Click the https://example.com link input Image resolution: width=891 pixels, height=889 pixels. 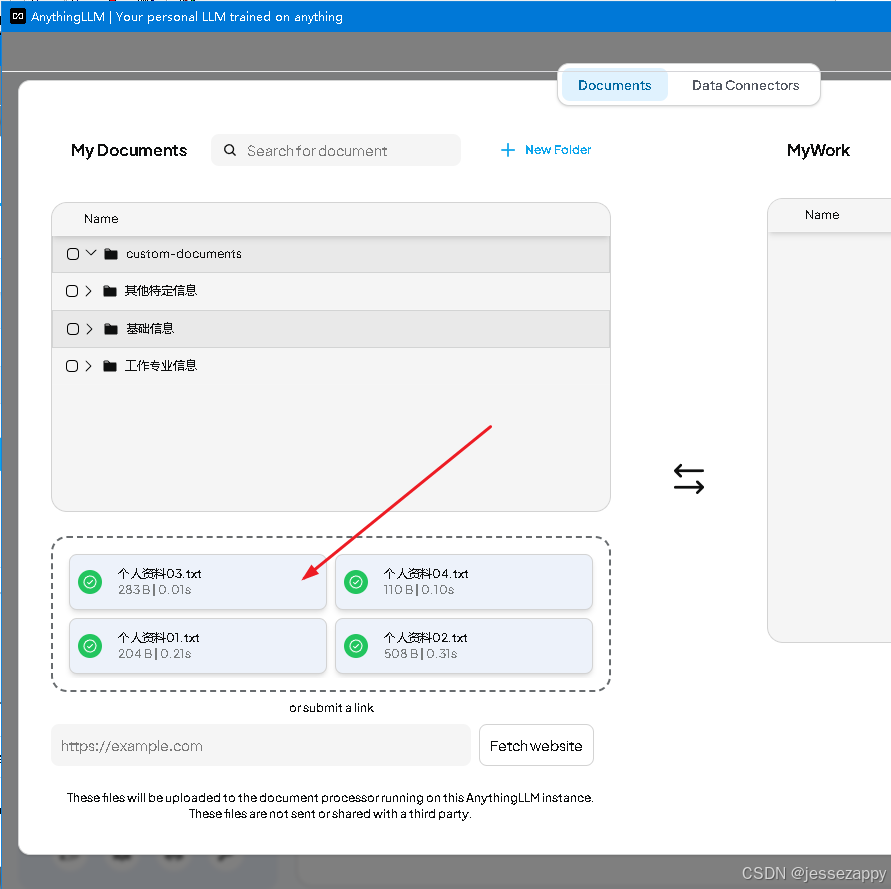click(261, 745)
